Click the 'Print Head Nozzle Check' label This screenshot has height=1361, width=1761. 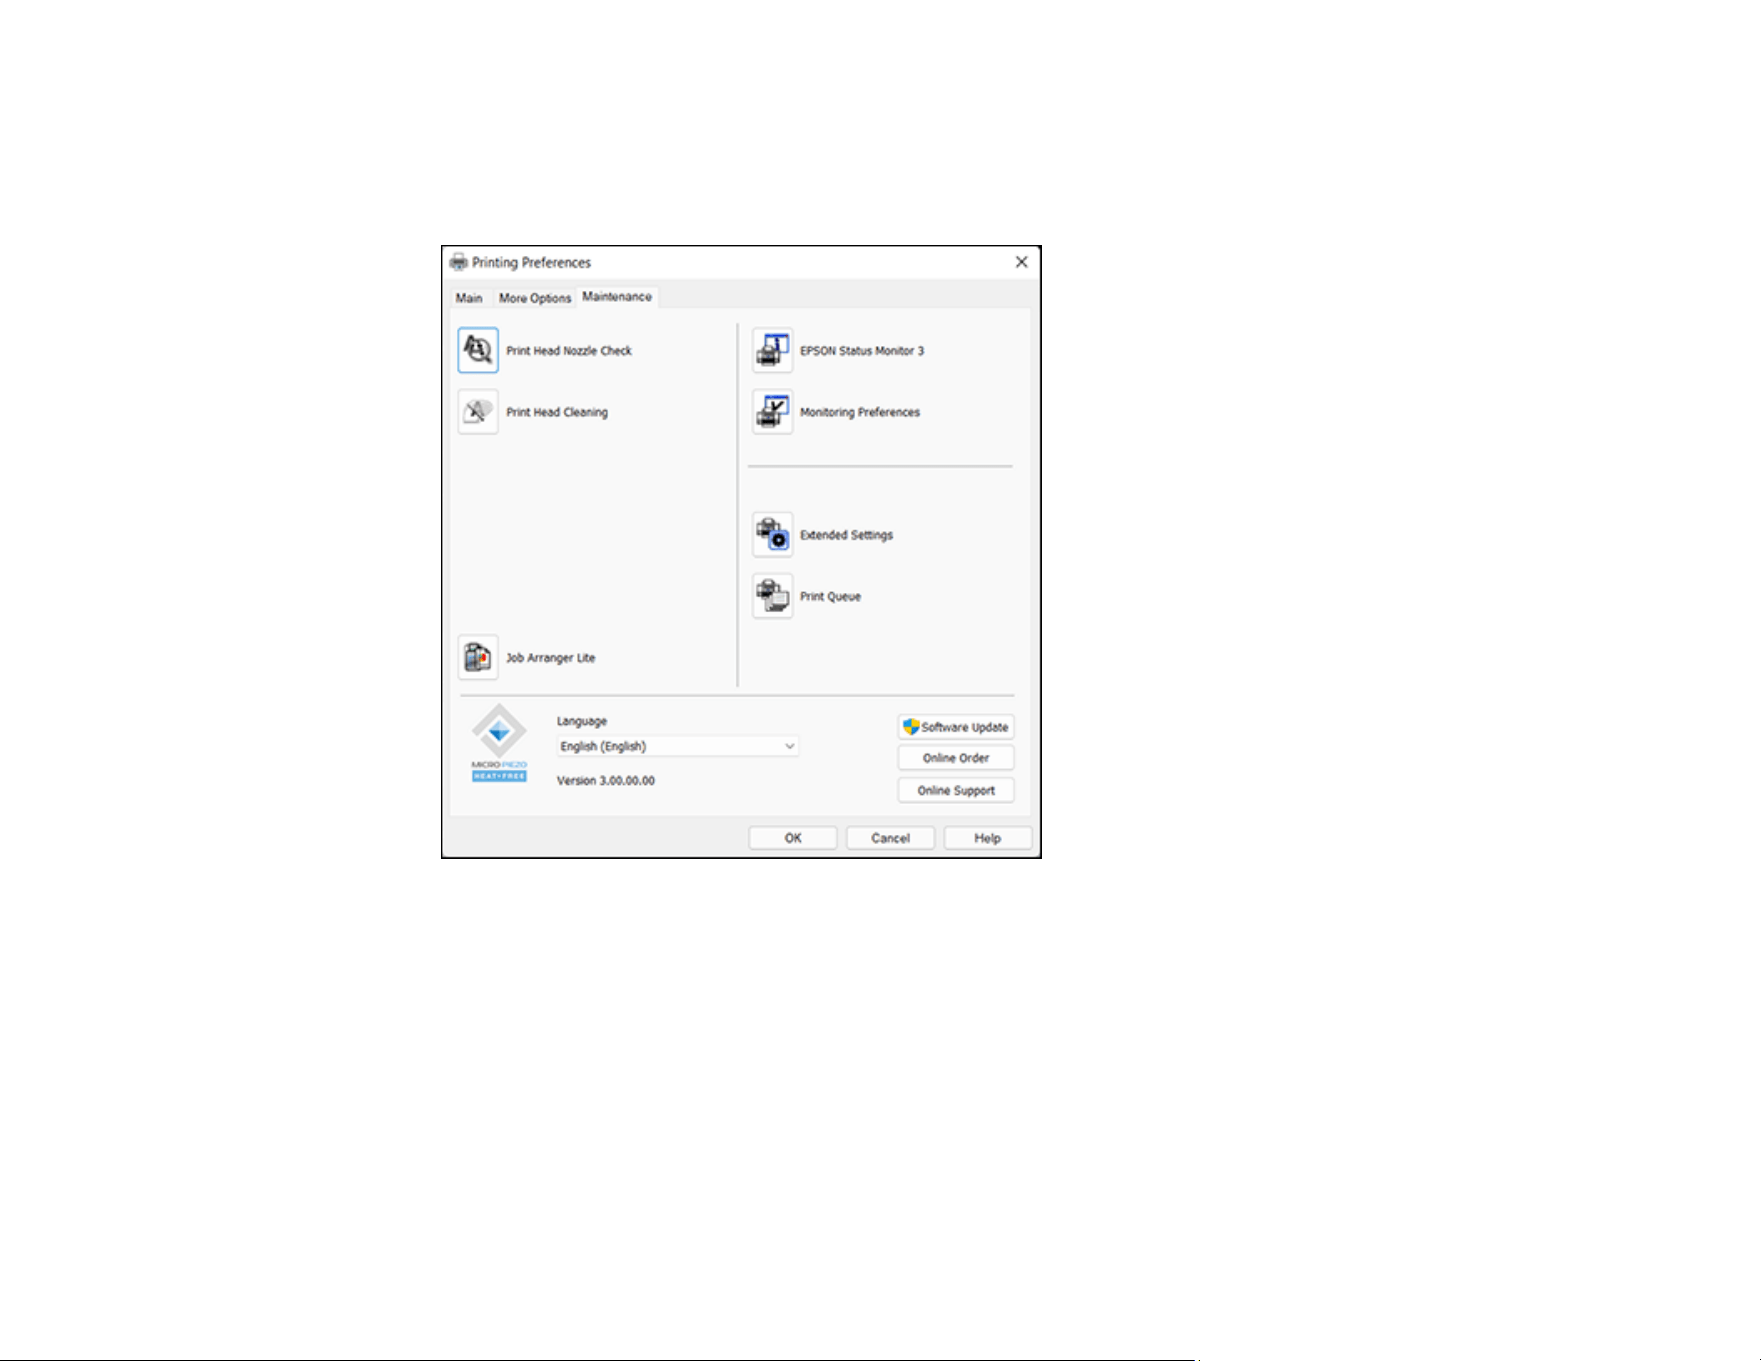(x=569, y=351)
